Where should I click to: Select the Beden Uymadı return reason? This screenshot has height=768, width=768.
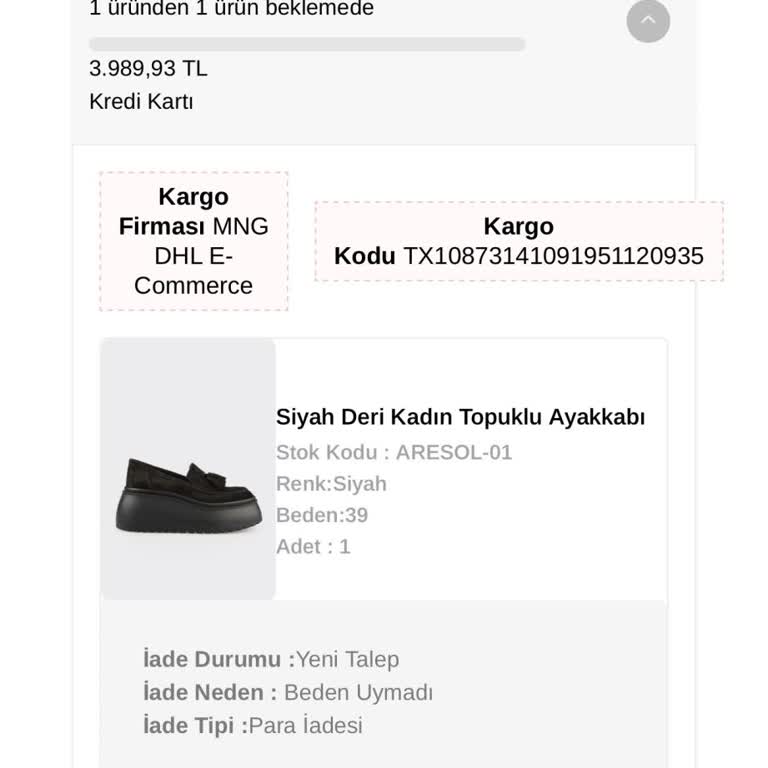pos(358,693)
